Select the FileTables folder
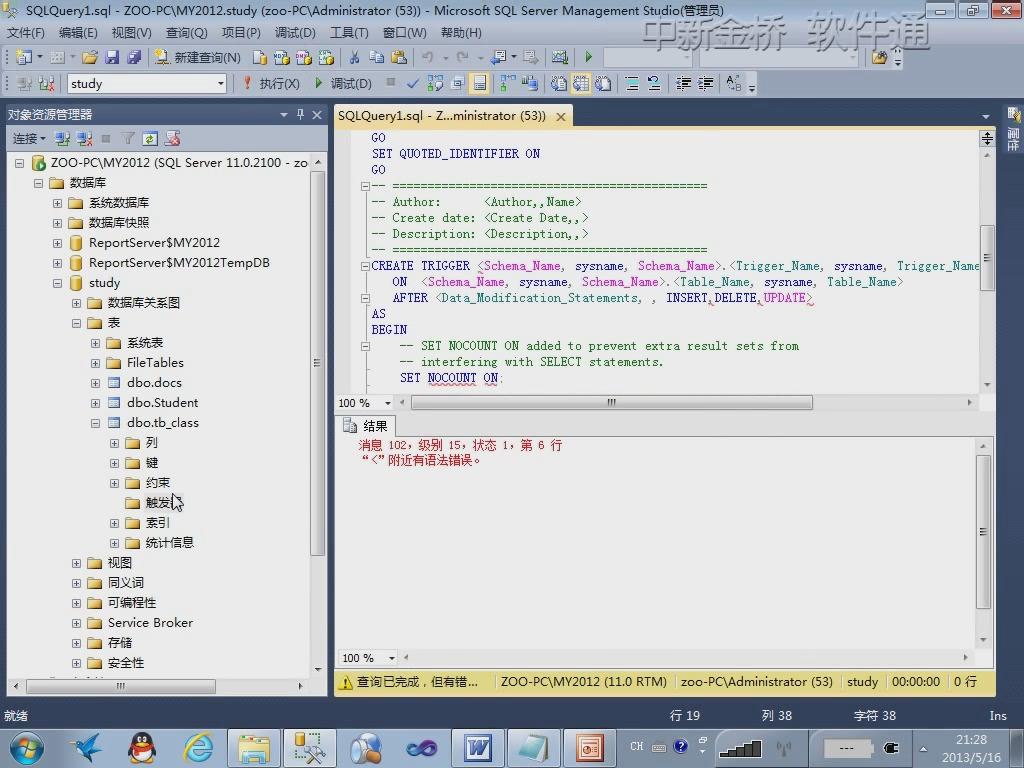The height and width of the screenshot is (768, 1024). tap(155, 362)
